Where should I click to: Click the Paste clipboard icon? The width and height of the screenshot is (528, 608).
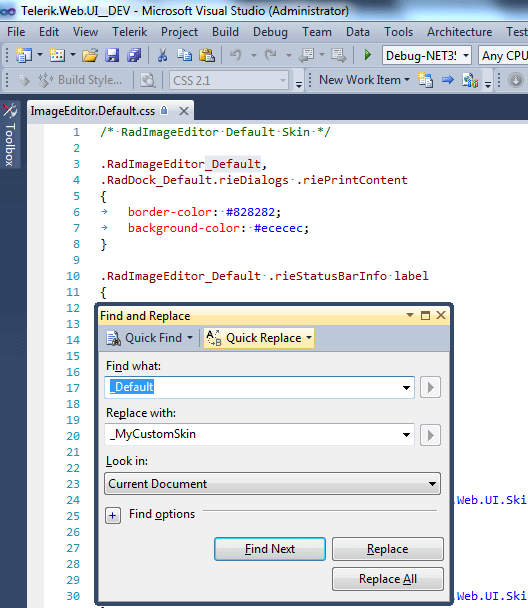[x=207, y=55]
